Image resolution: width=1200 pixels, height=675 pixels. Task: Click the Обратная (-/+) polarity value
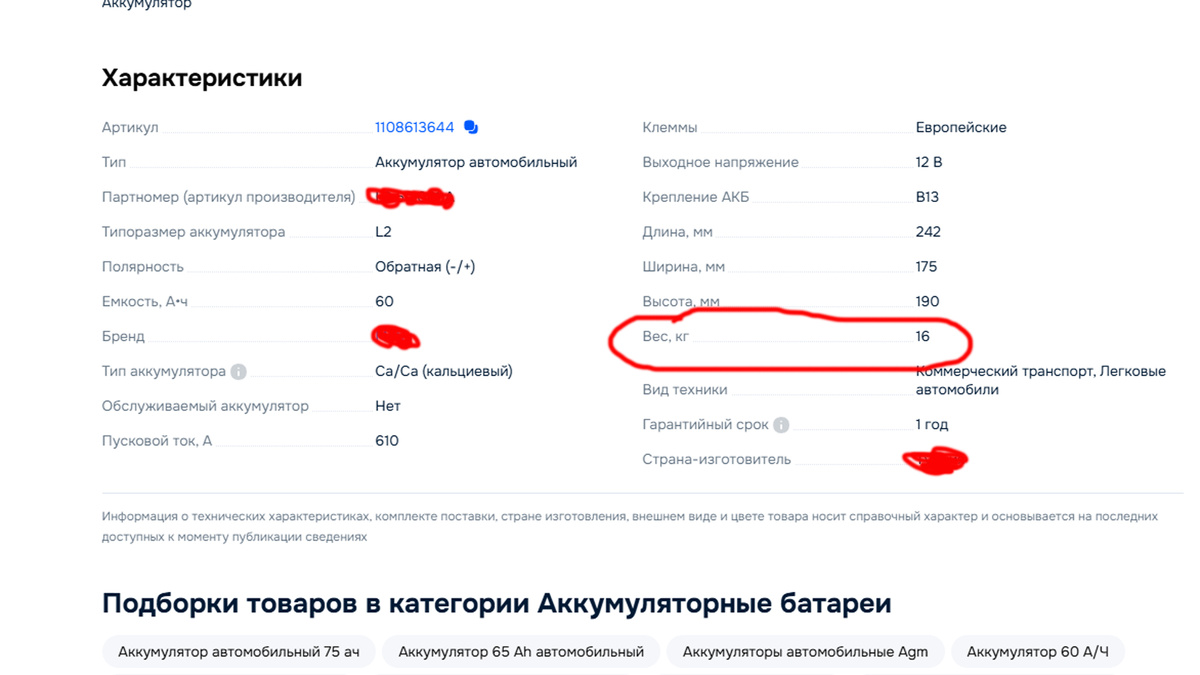(x=424, y=267)
